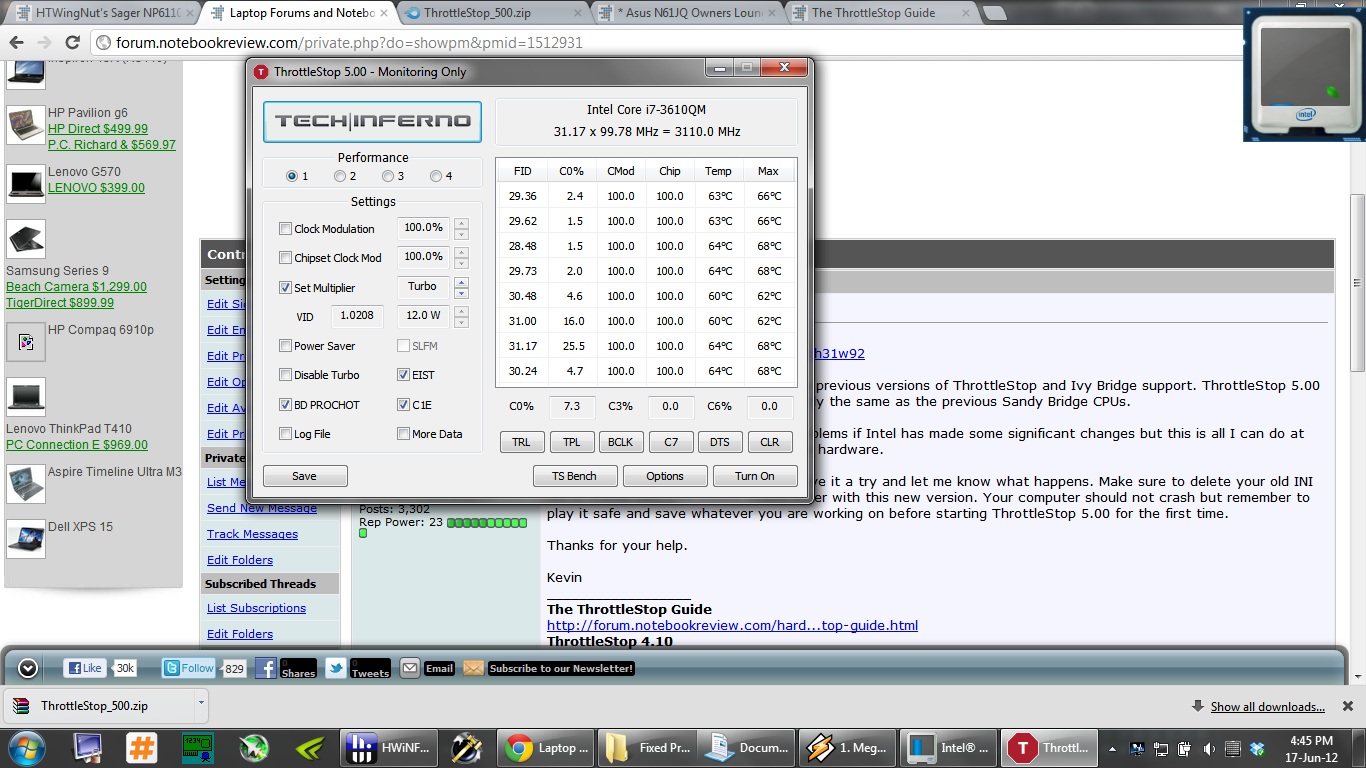
Task: Click the DTS button
Action: pos(719,442)
